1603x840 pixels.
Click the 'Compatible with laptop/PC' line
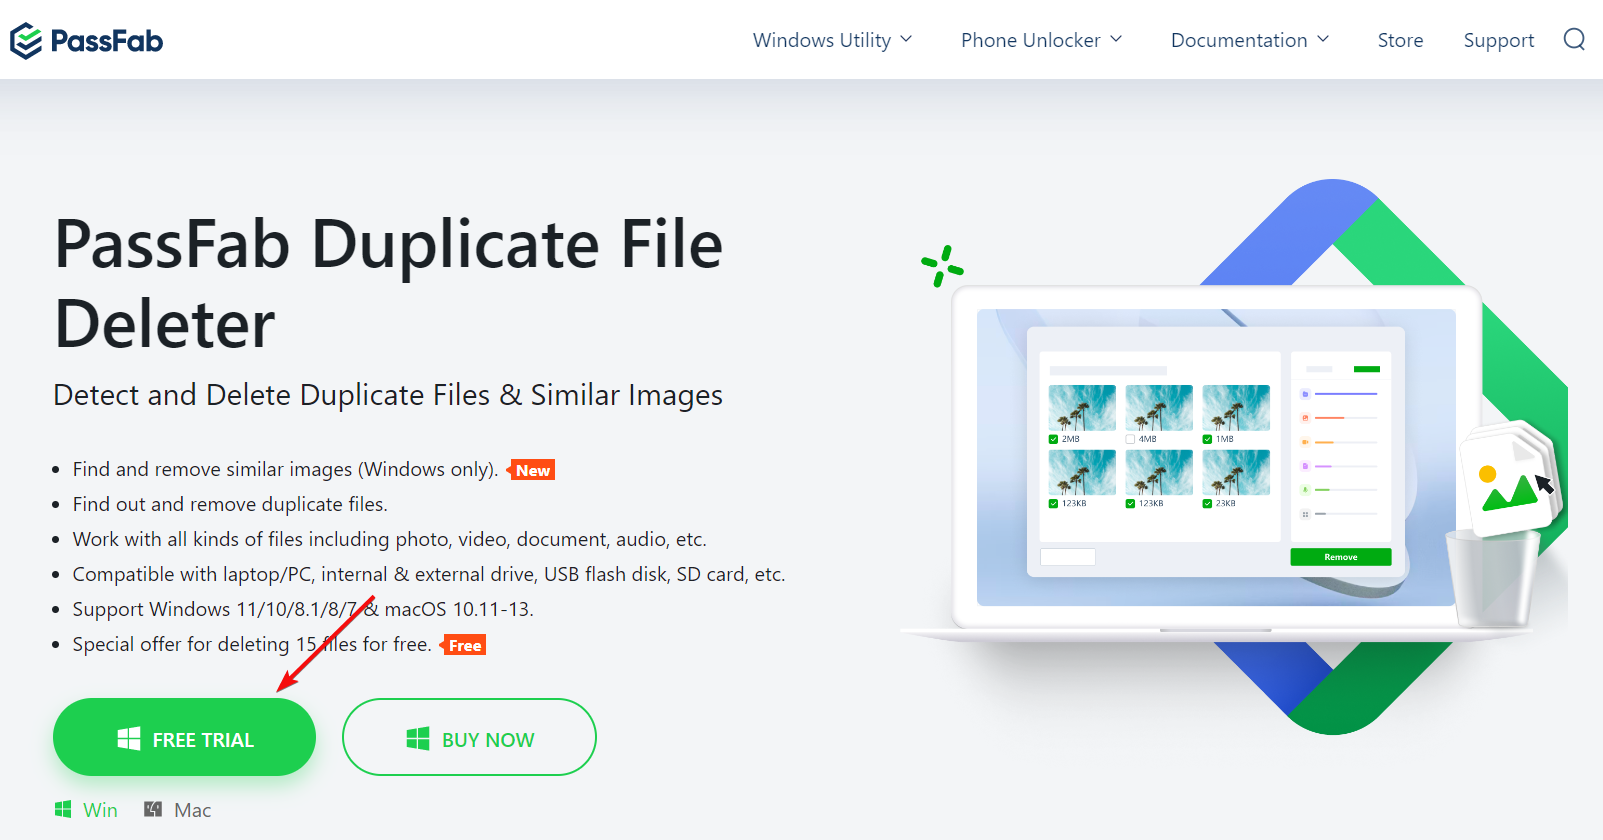click(429, 574)
